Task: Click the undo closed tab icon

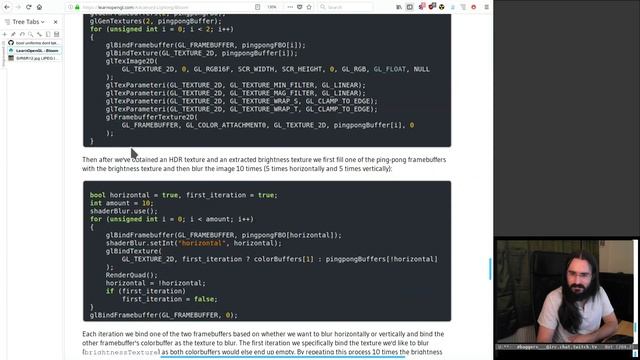Action: click(22, 34)
